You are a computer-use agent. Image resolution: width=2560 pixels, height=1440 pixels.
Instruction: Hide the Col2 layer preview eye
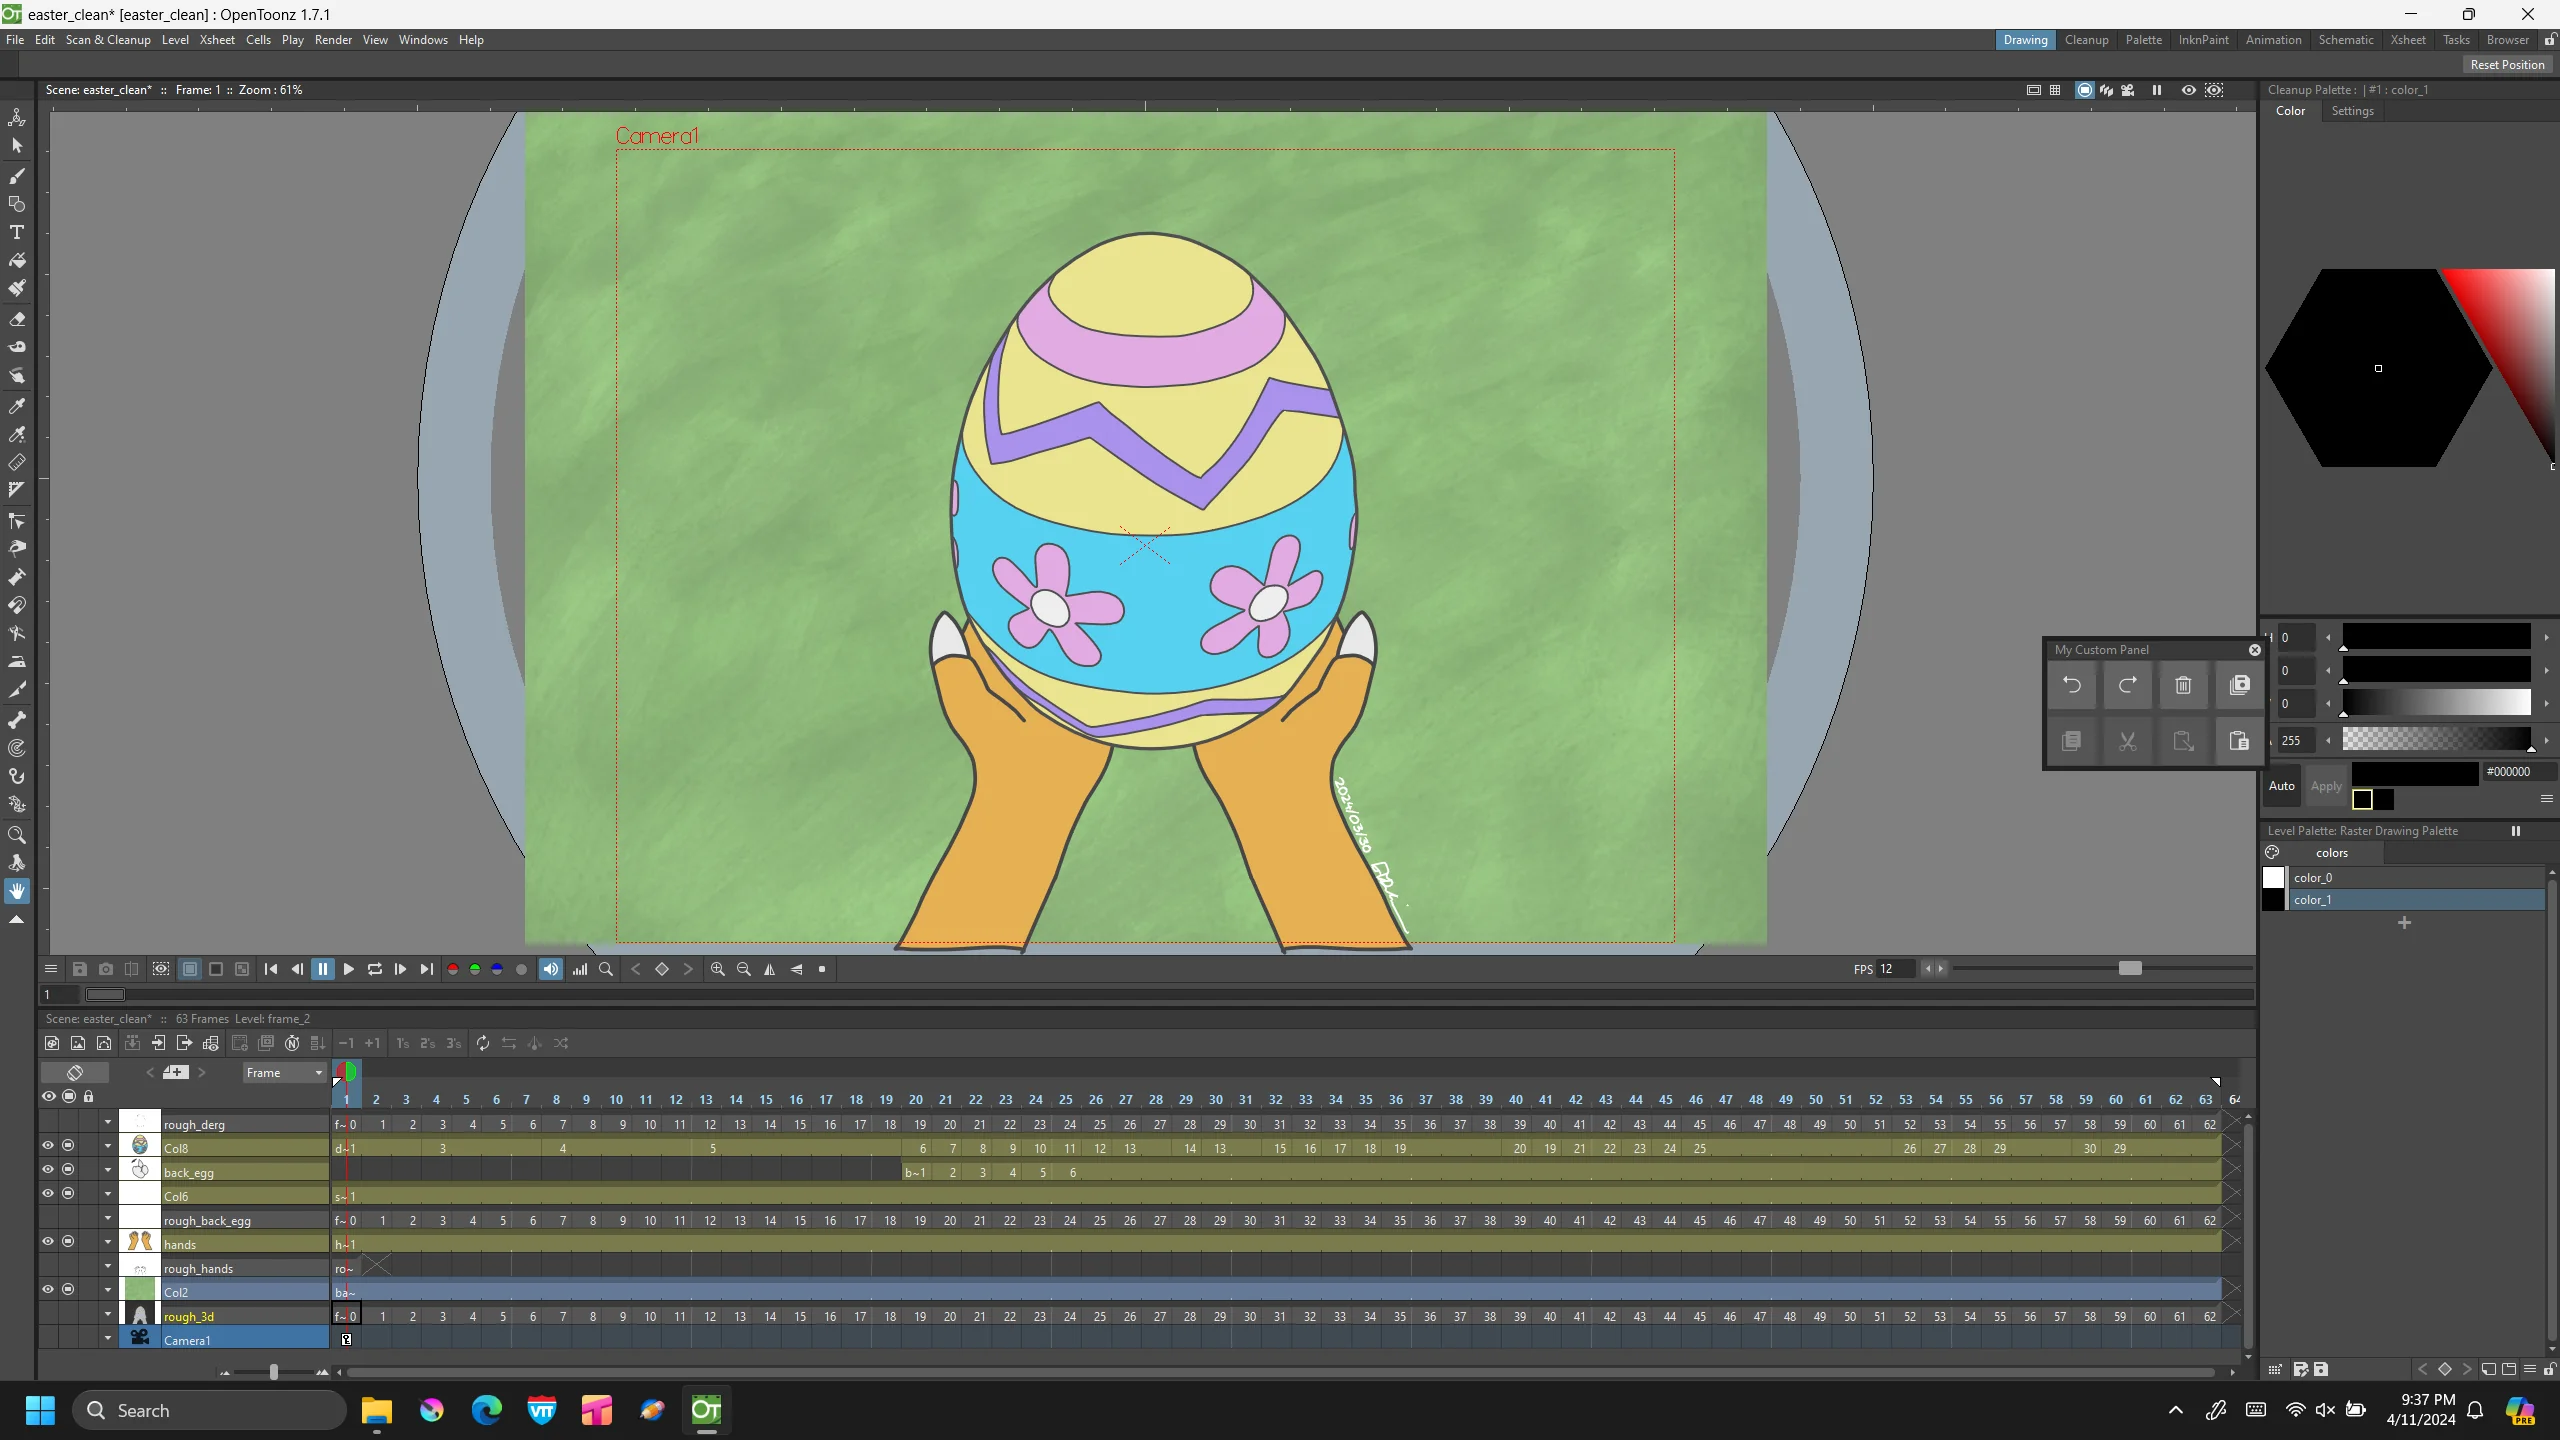point(48,1289)
